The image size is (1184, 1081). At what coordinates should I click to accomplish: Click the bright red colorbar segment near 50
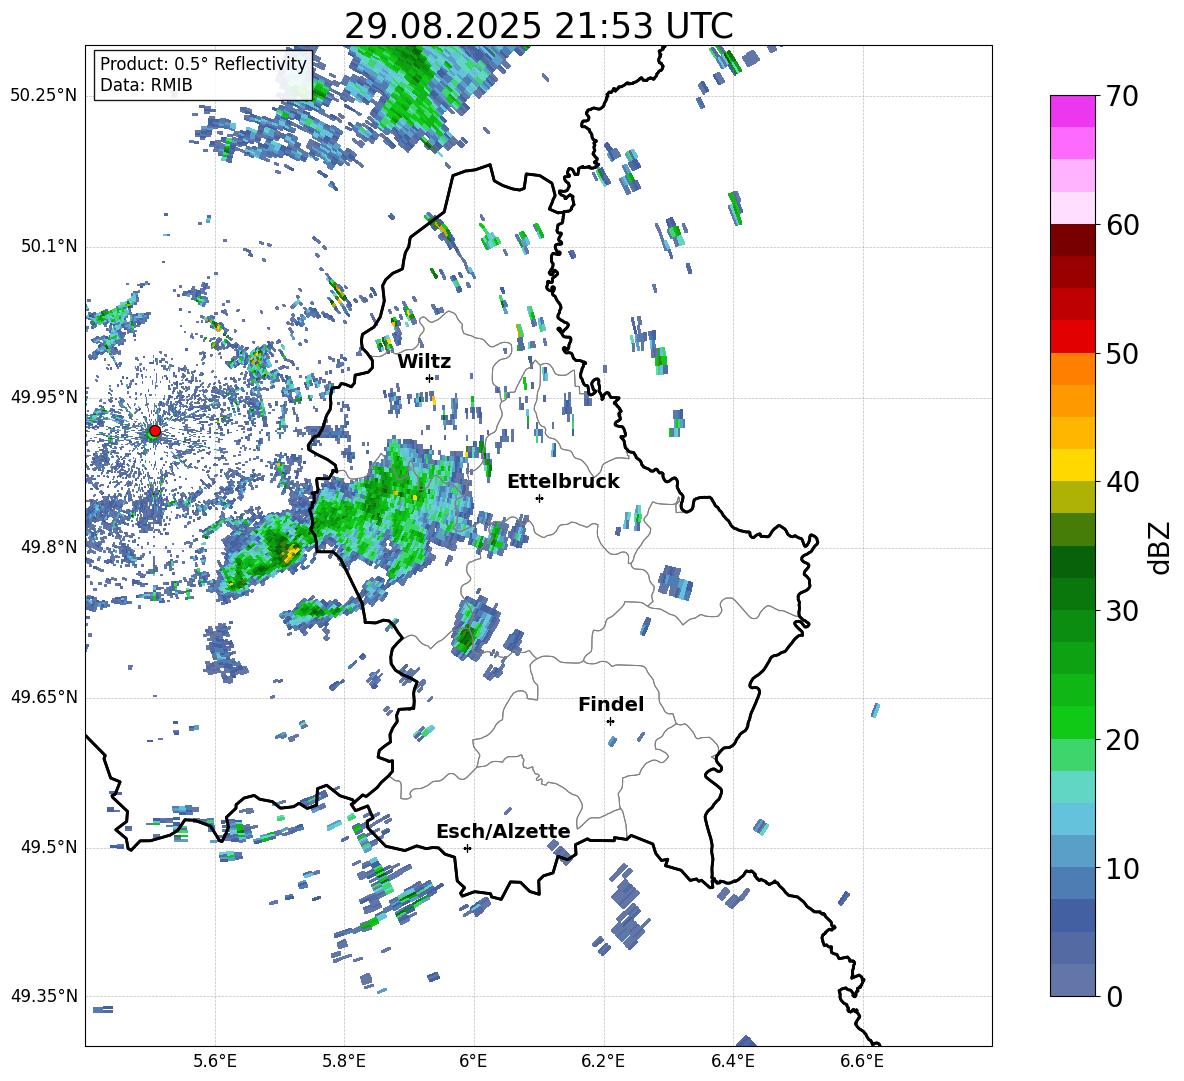click(1072, 337)
